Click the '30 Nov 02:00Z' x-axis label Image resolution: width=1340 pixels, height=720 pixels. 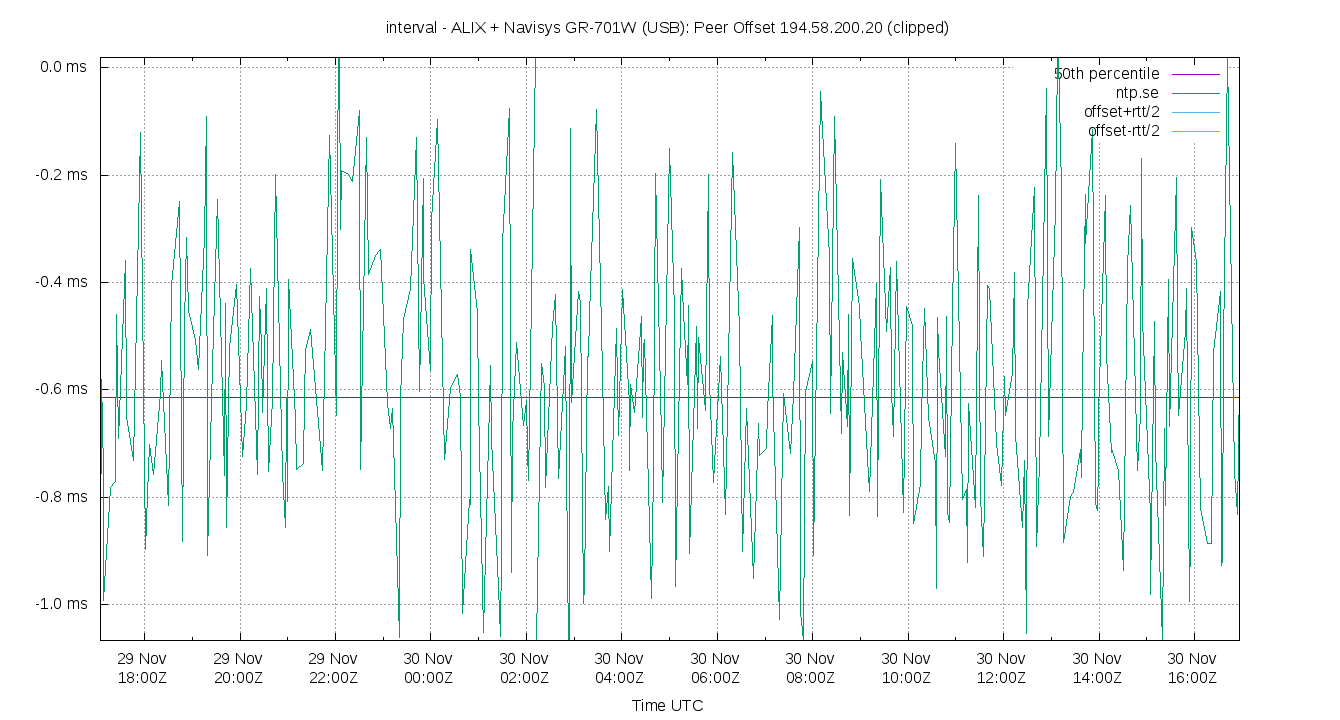[x=524, y=668]
